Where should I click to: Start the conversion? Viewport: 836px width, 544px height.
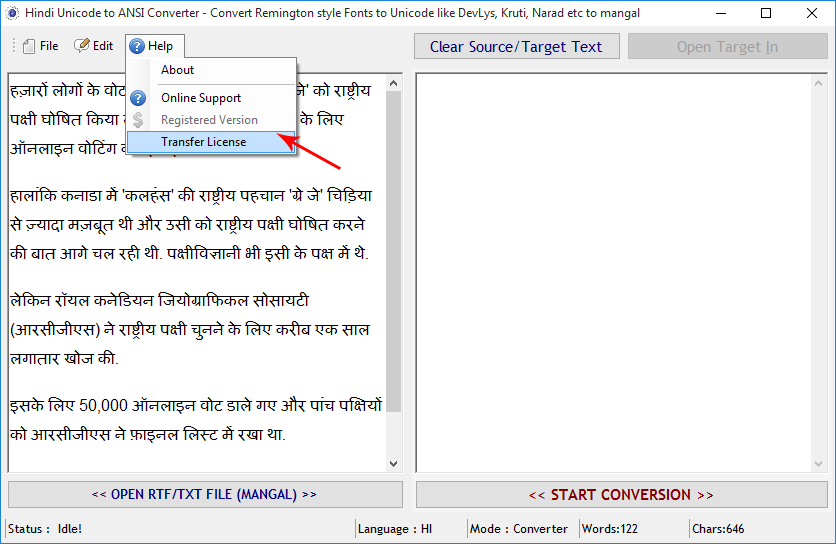pos(622,495)
